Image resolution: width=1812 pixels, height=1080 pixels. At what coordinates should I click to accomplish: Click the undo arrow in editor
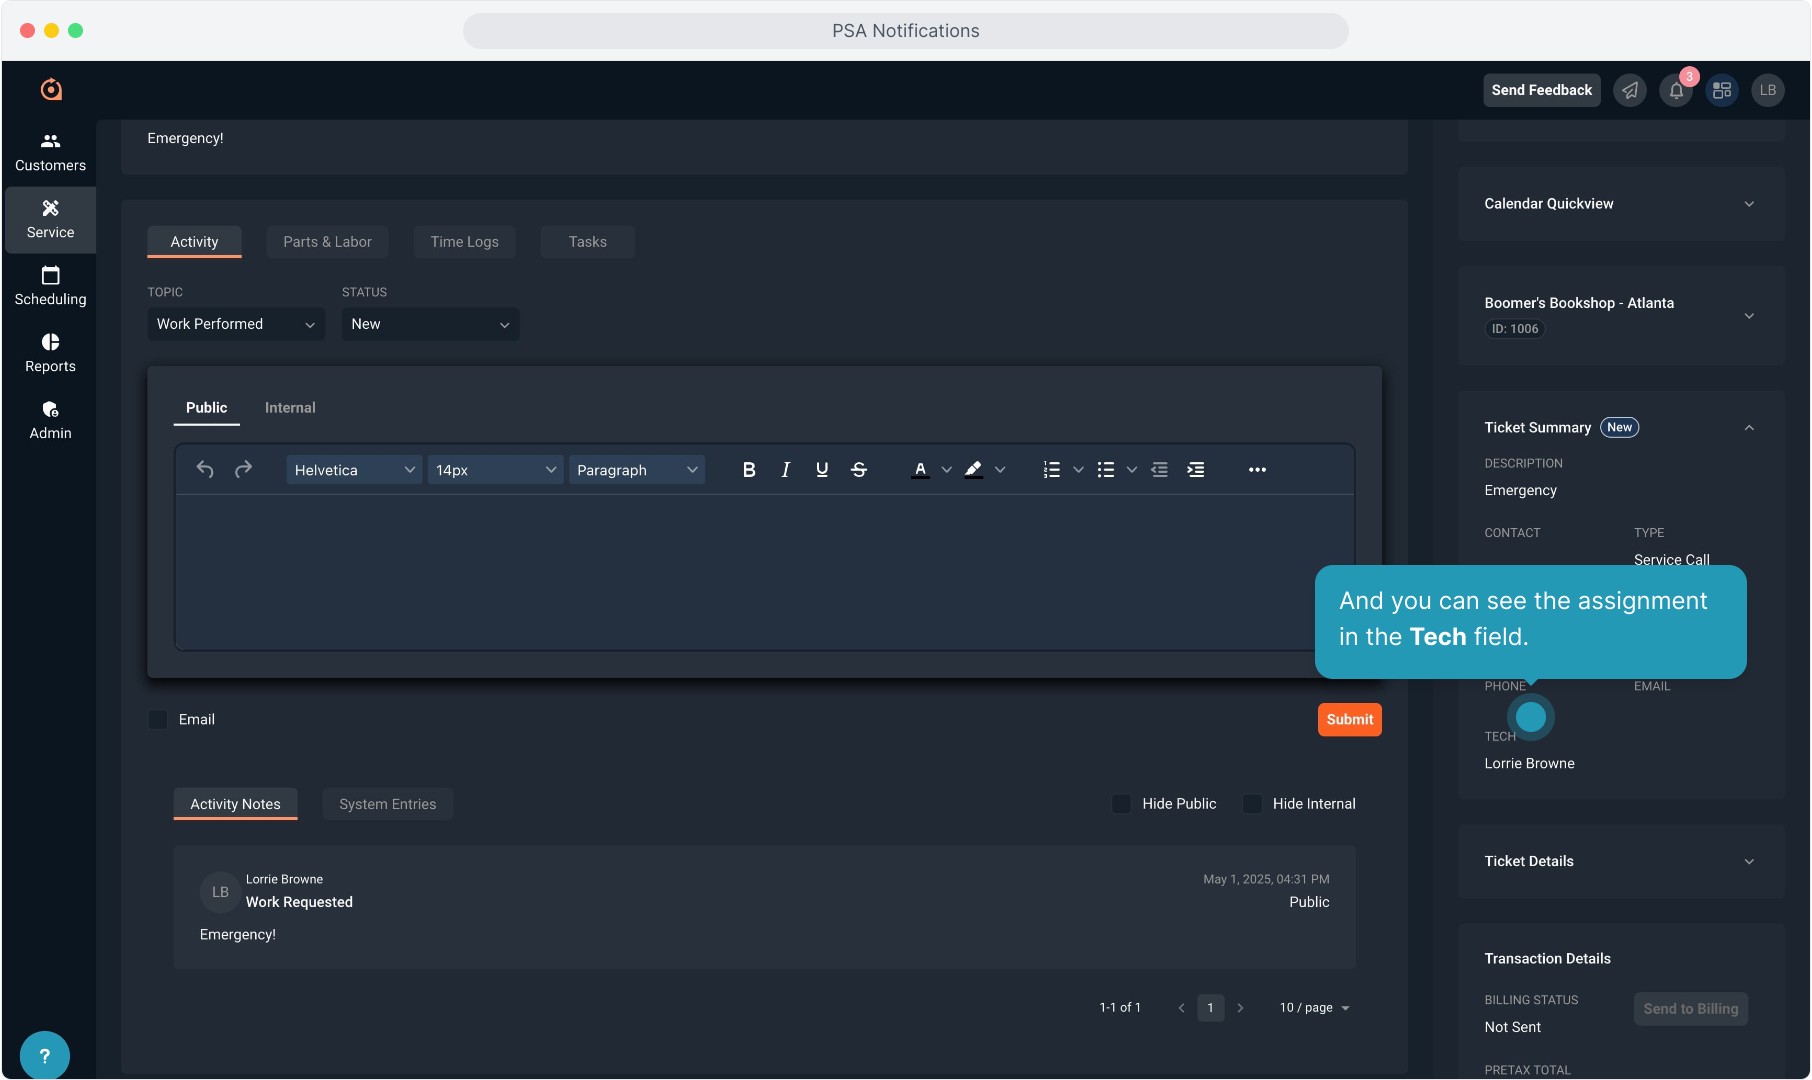[x=205, y=470]
